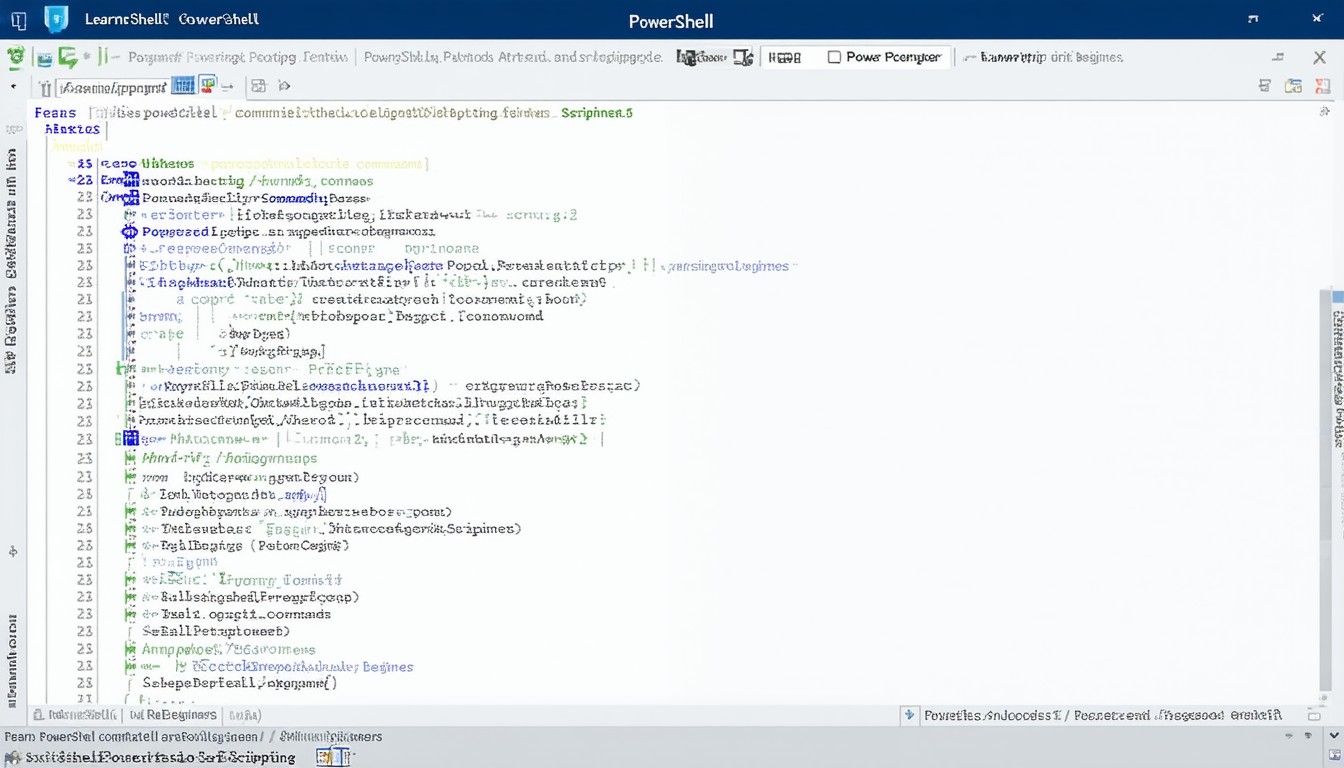
Task: Click the save-layout icon in second toolbar
Action: coord(258,86)
